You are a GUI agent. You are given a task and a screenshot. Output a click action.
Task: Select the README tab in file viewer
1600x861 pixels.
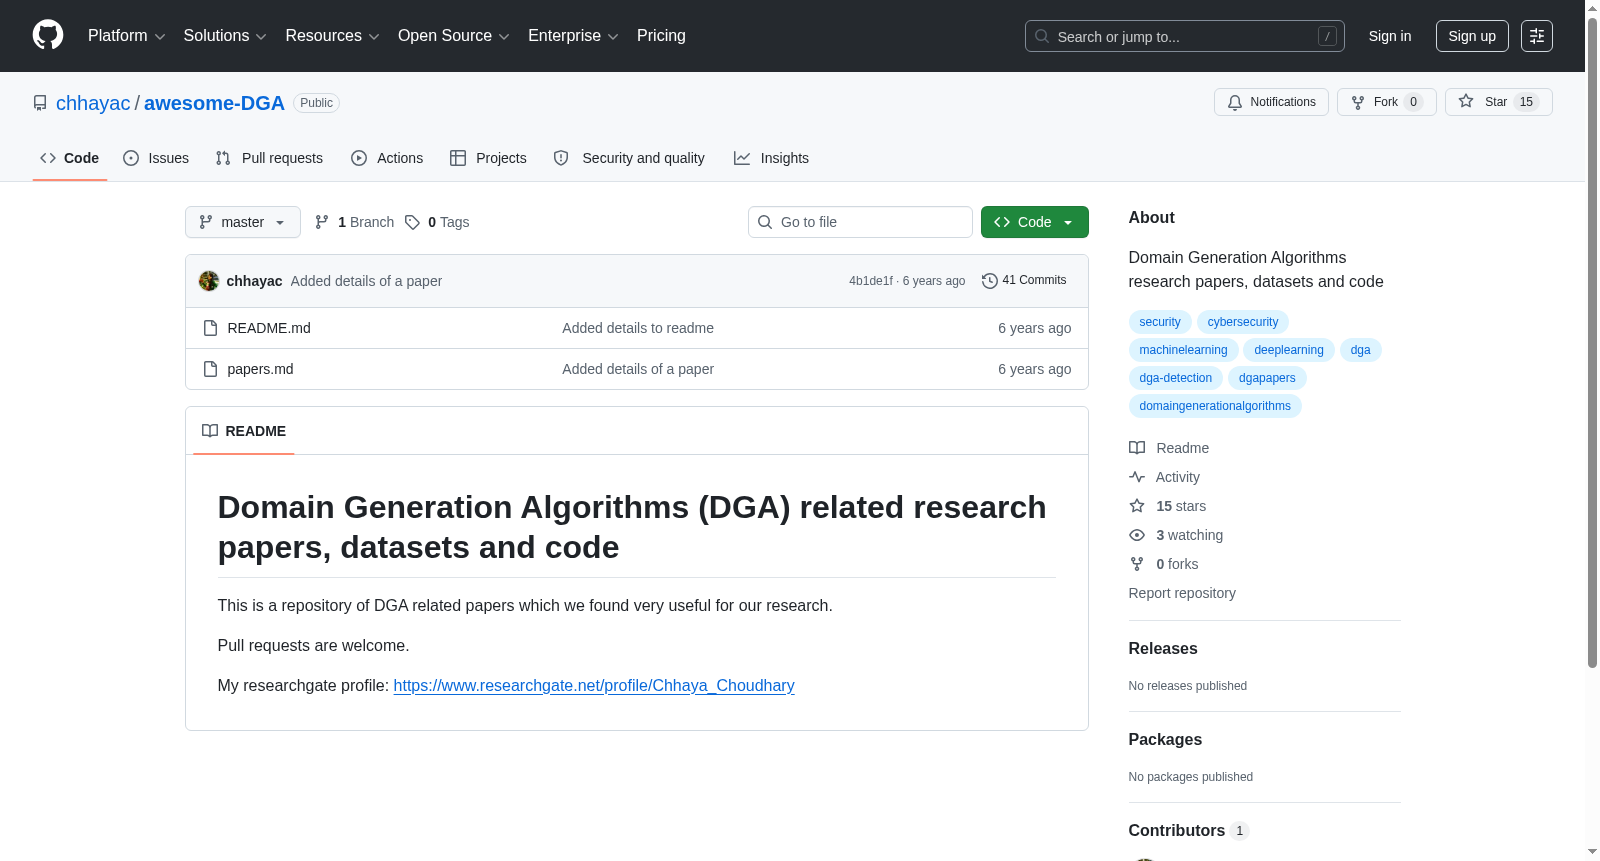[x=244, y=431]
